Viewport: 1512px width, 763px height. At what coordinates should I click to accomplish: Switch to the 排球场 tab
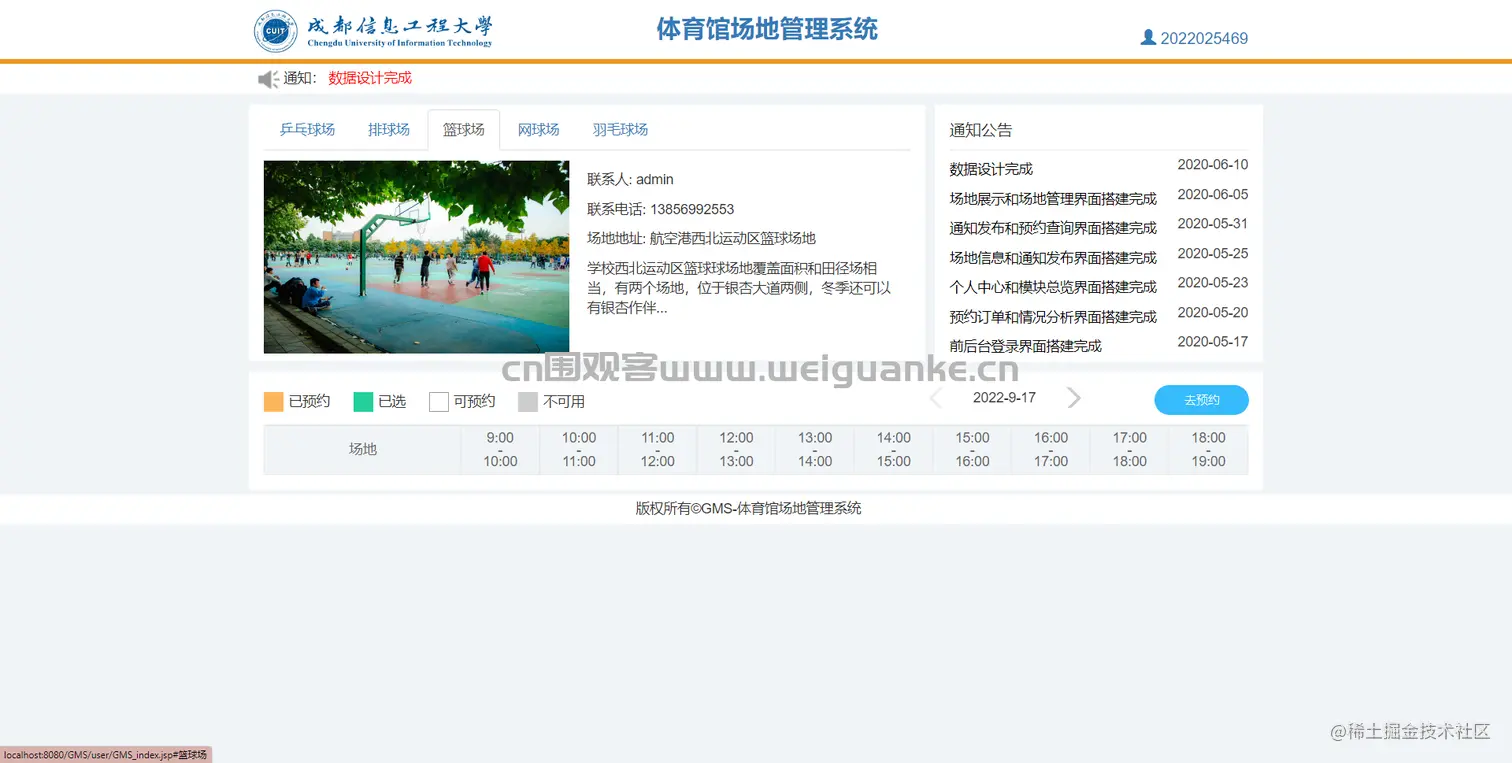pyautogui.click(x=389, y=130)
